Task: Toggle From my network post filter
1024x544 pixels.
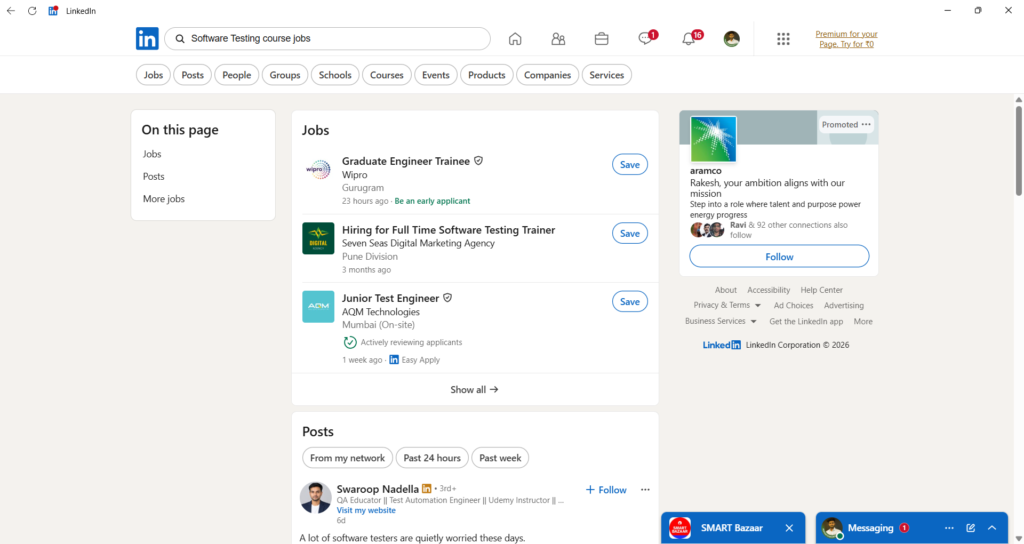Action: click(x=347, y=458)
